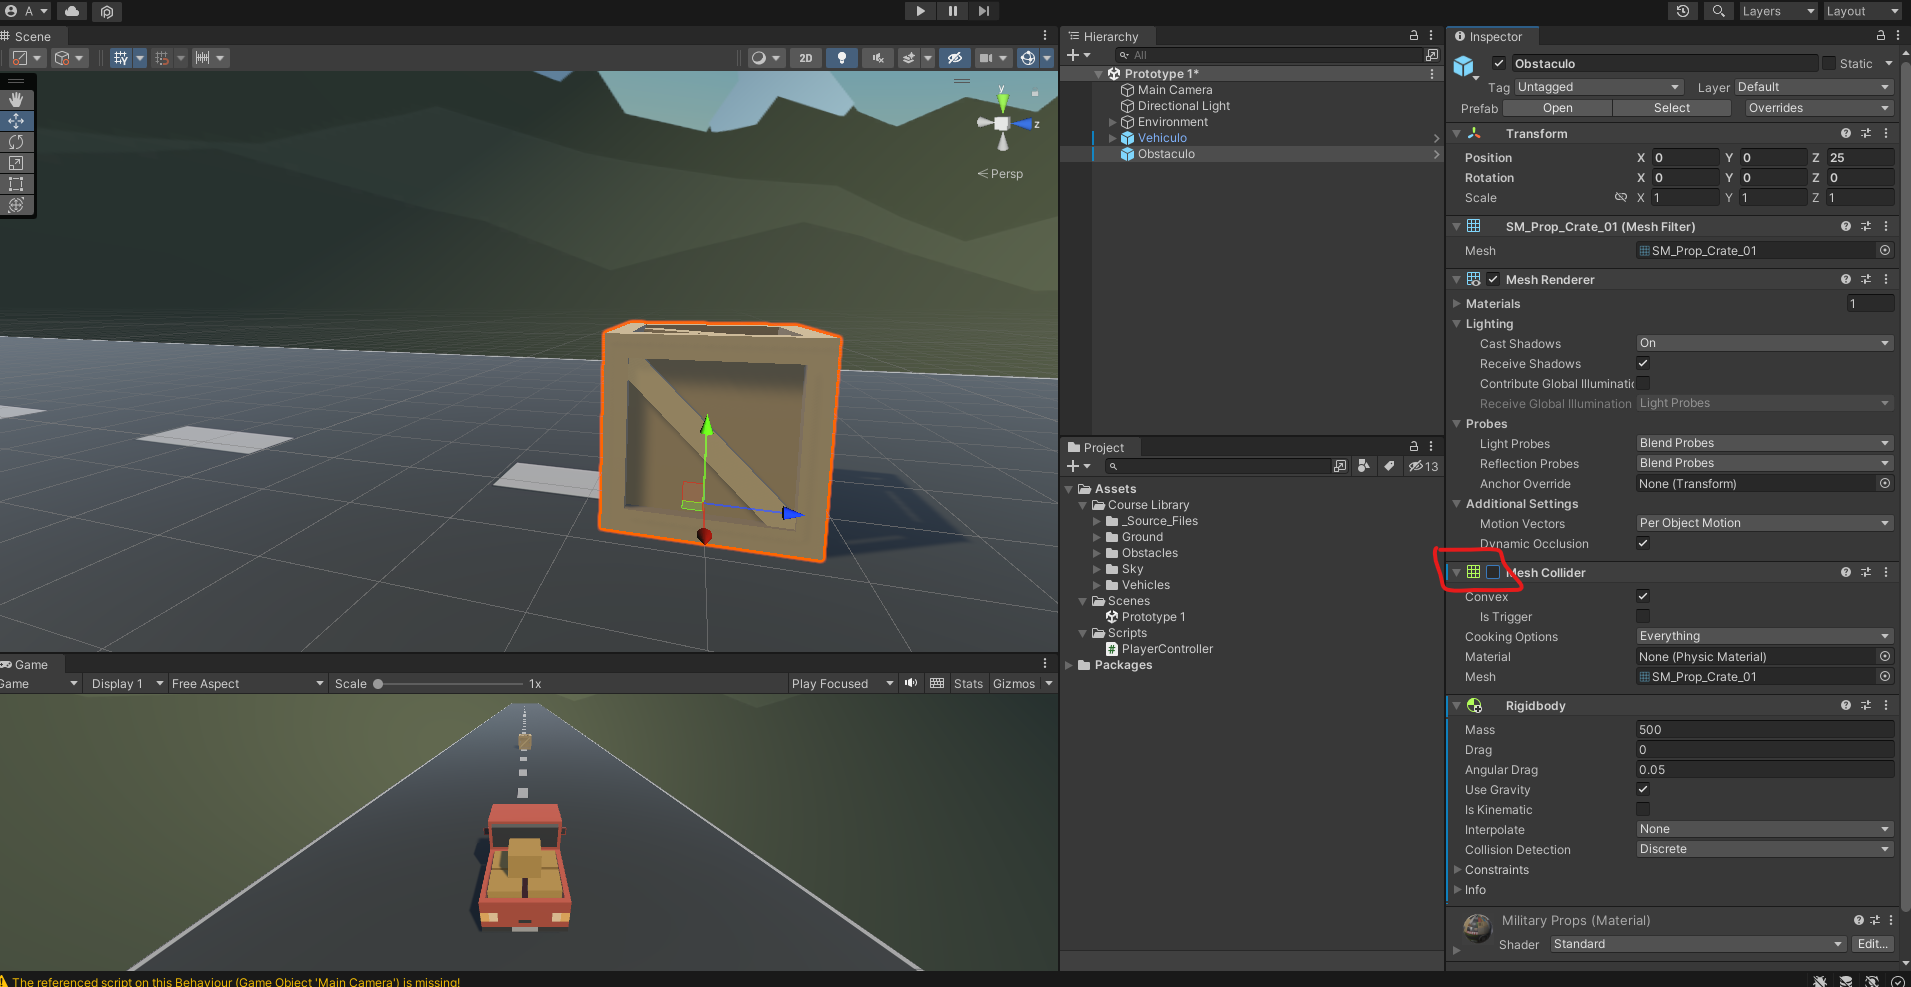Enable the Mesh Collider component checkbox

click(x=1493, y=573)
